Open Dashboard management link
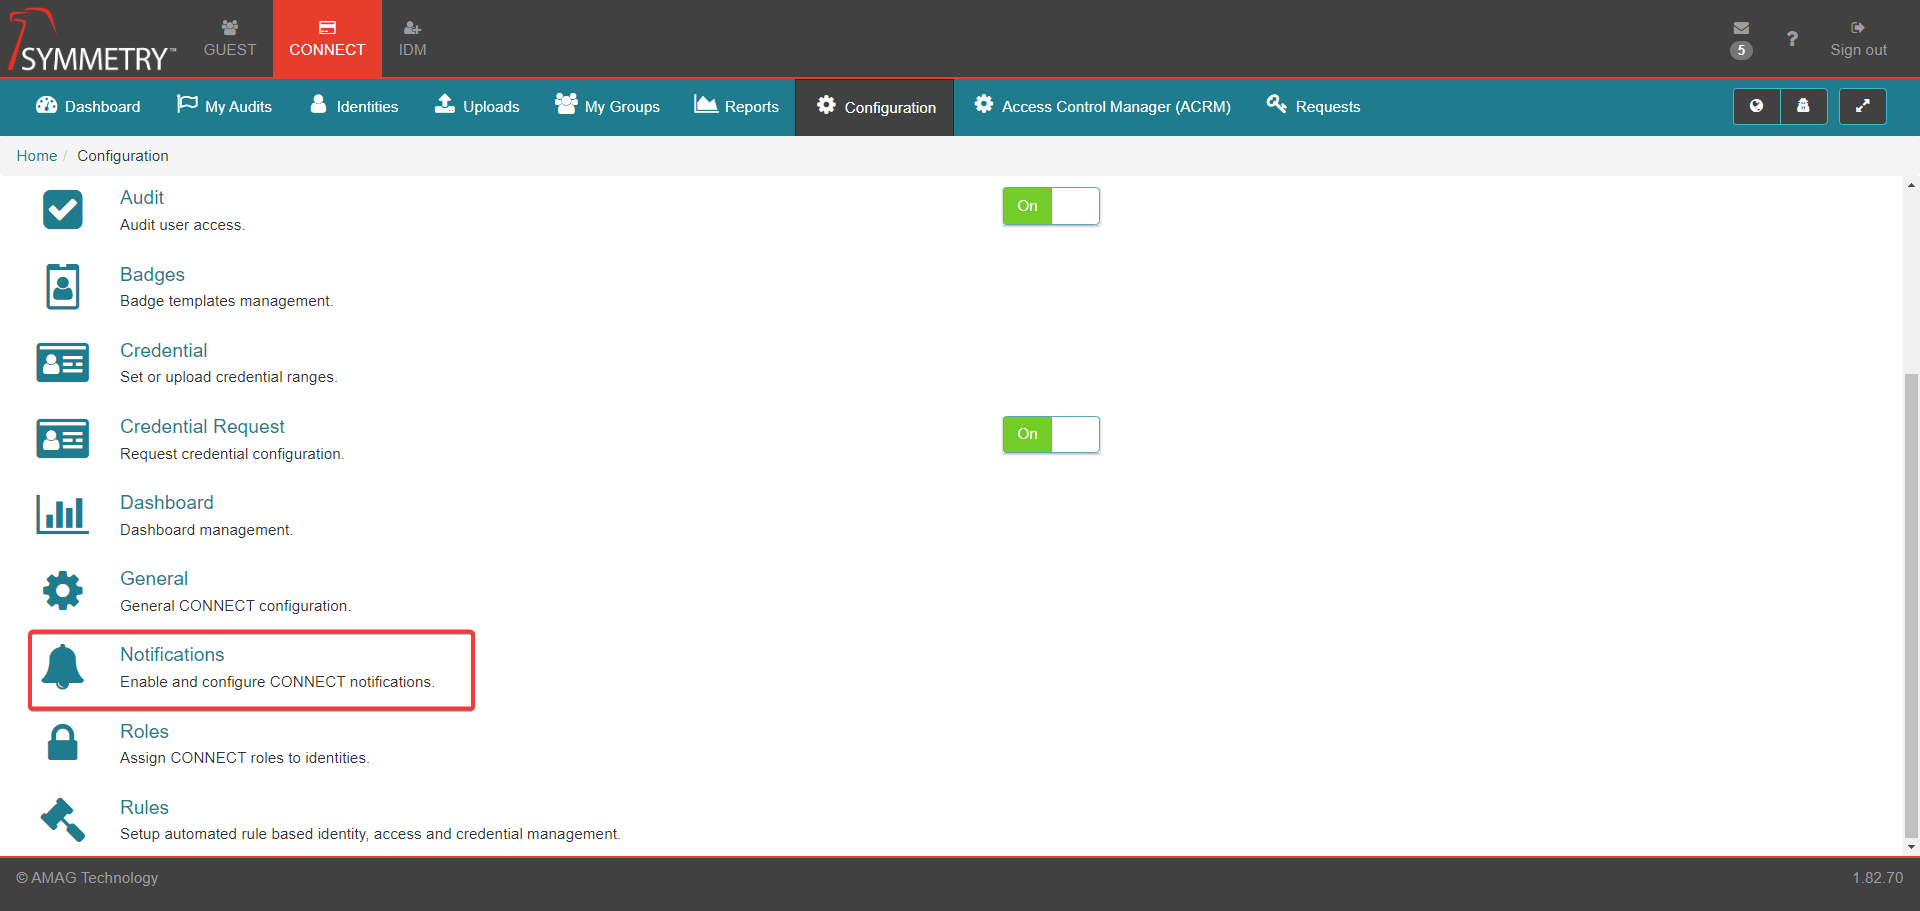The height and width of the screenshot is (911, 1920). point(167,503)
